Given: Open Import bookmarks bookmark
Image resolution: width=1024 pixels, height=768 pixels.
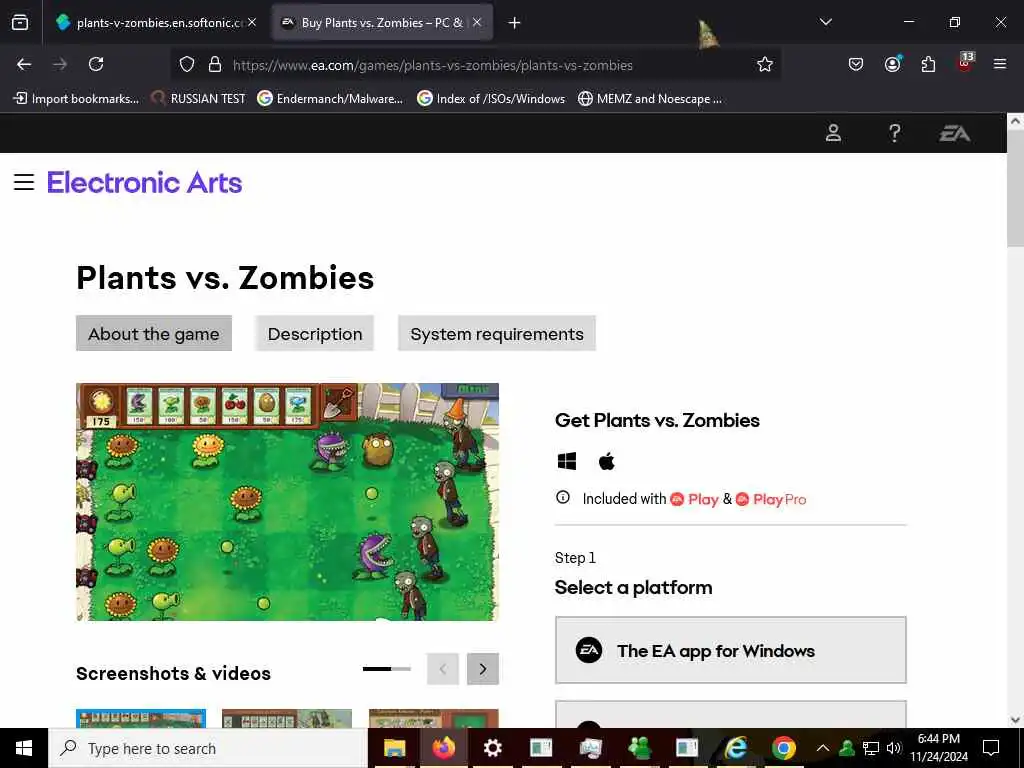Looking at the screenshot, I should (76, 99).
